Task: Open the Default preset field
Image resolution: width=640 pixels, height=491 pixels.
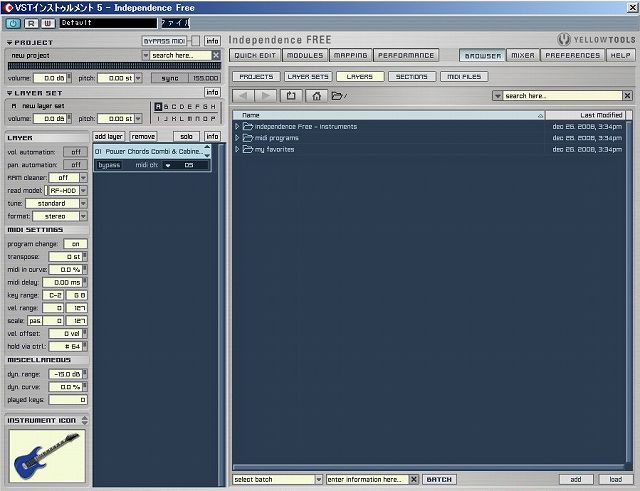Action: coord(108,23)
